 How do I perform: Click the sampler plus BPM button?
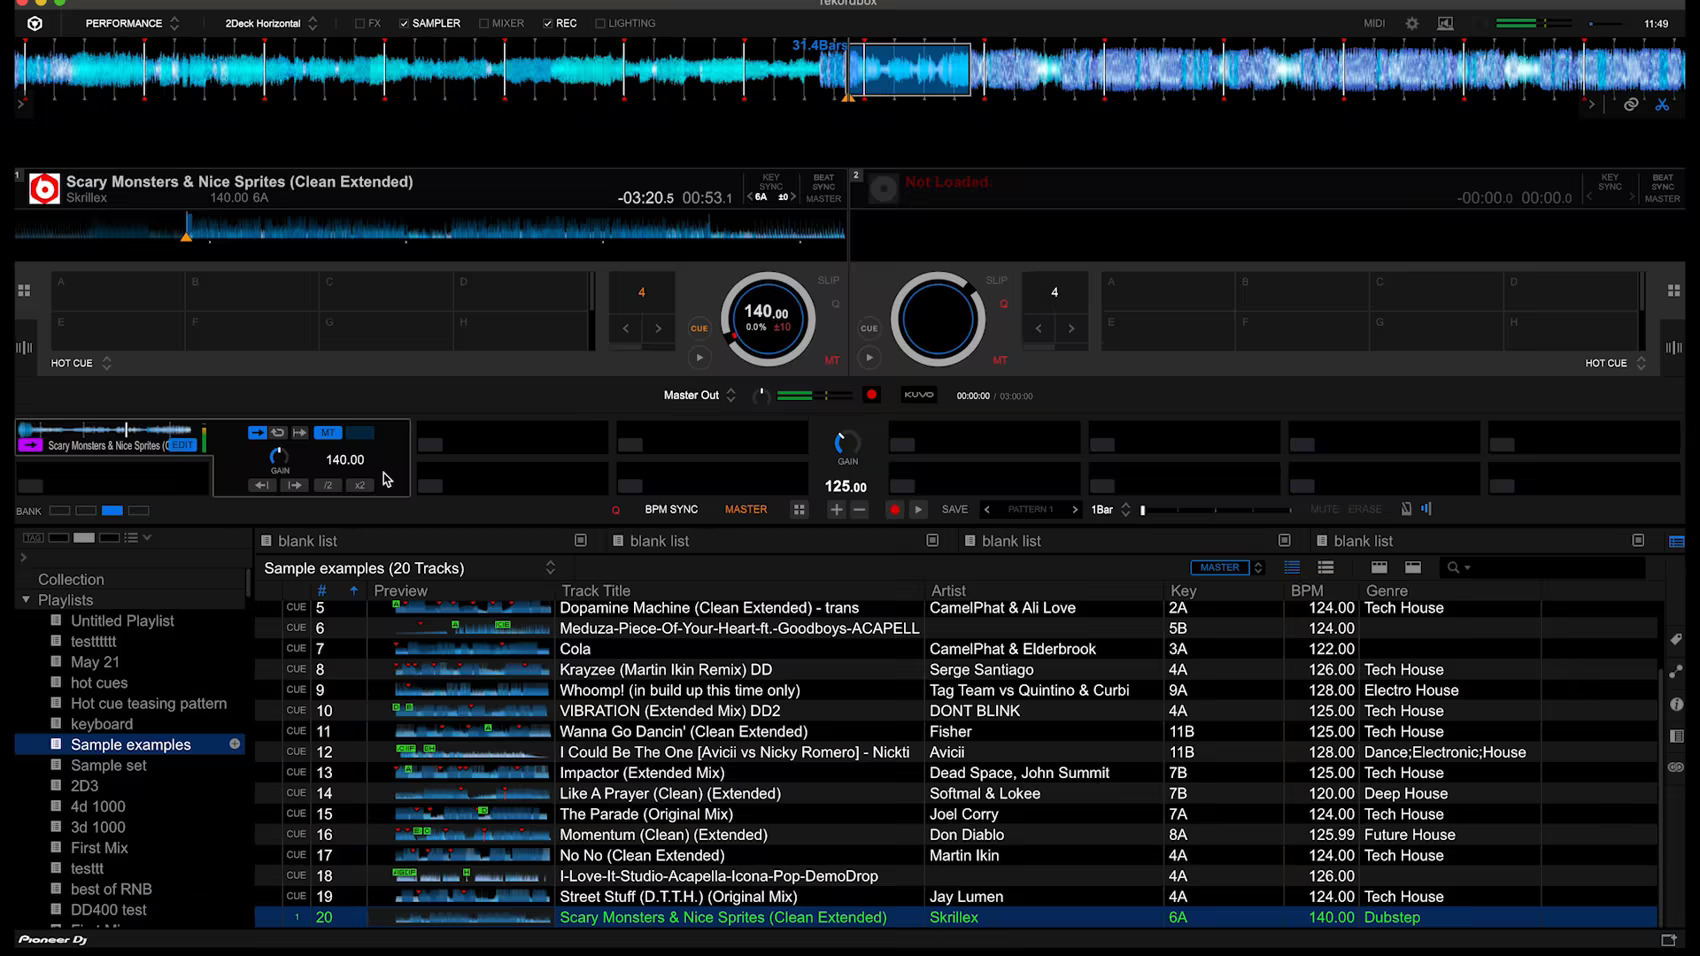[x=836, y=510]
